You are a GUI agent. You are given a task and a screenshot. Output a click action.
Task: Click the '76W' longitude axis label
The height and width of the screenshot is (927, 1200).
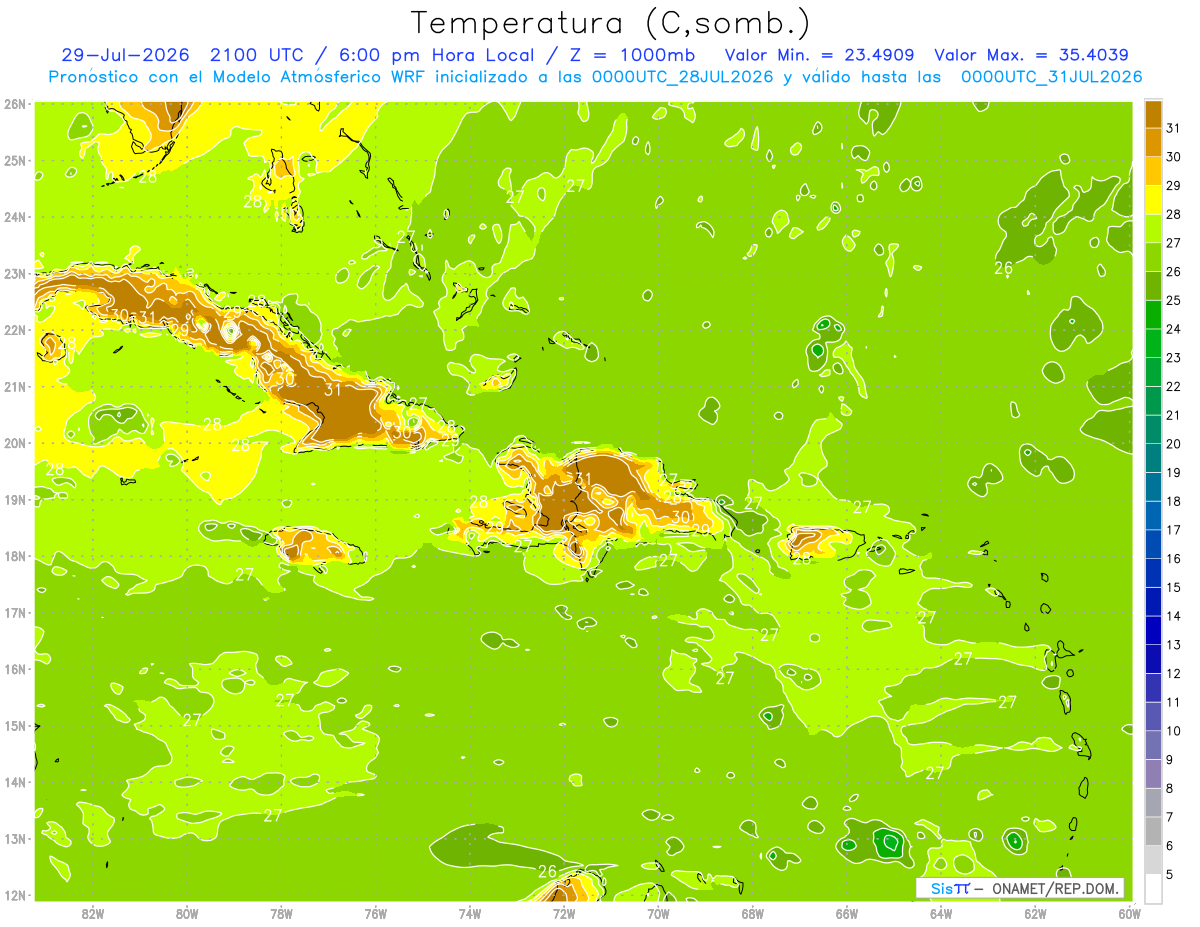tap(376, 912)
